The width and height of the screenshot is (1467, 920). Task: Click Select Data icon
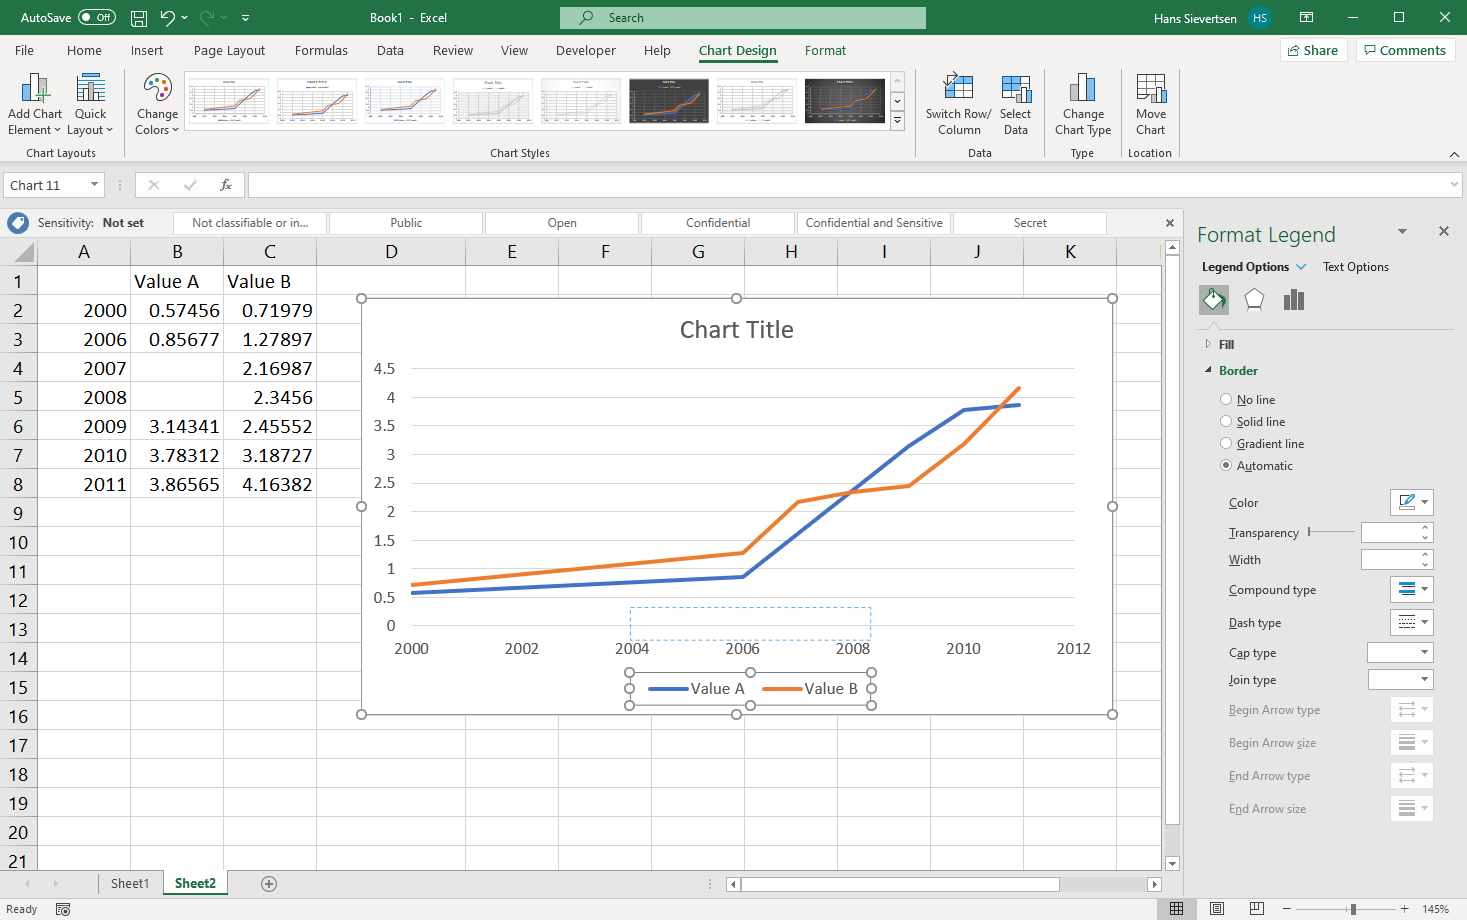point(1016,89)
